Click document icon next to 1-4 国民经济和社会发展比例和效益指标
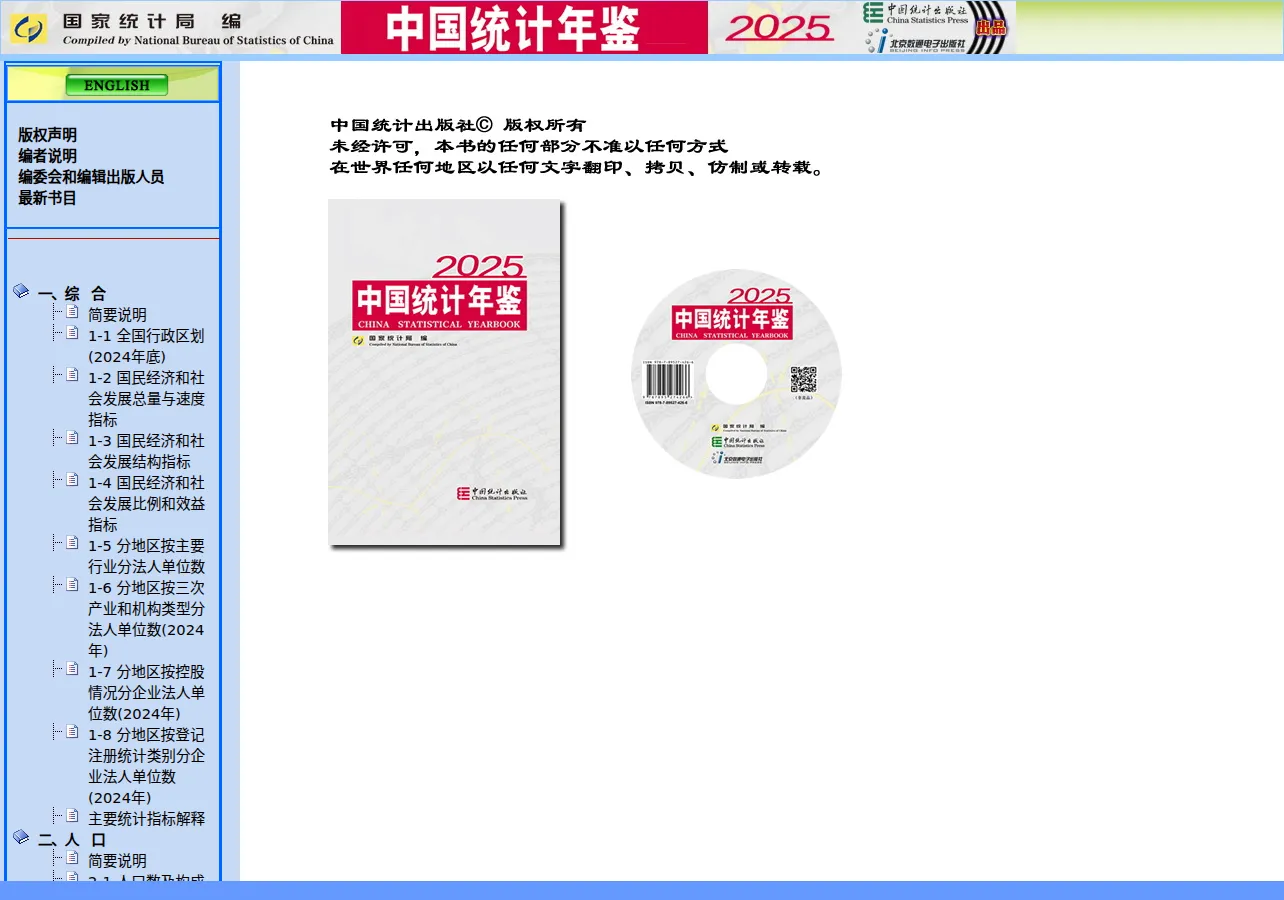 (x=72, y=480)
